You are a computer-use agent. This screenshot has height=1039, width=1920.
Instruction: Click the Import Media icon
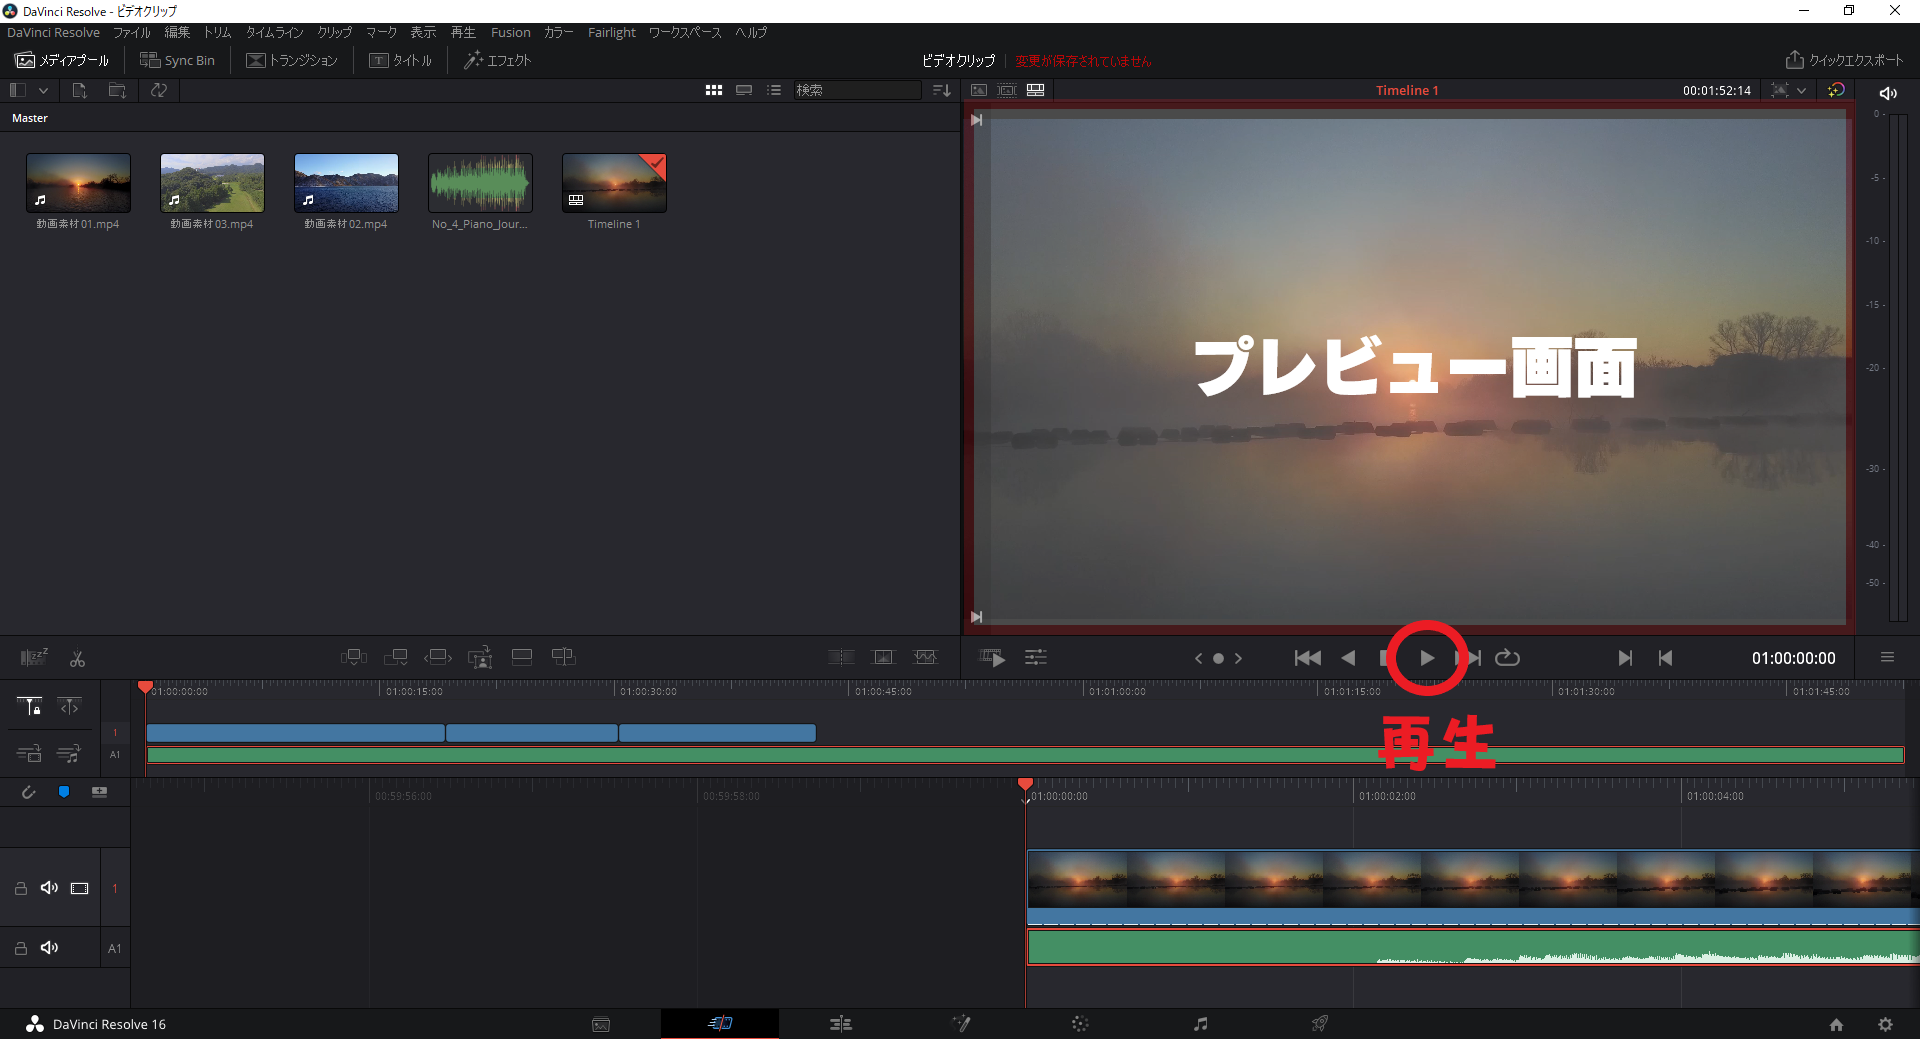(x=79, y=90)
